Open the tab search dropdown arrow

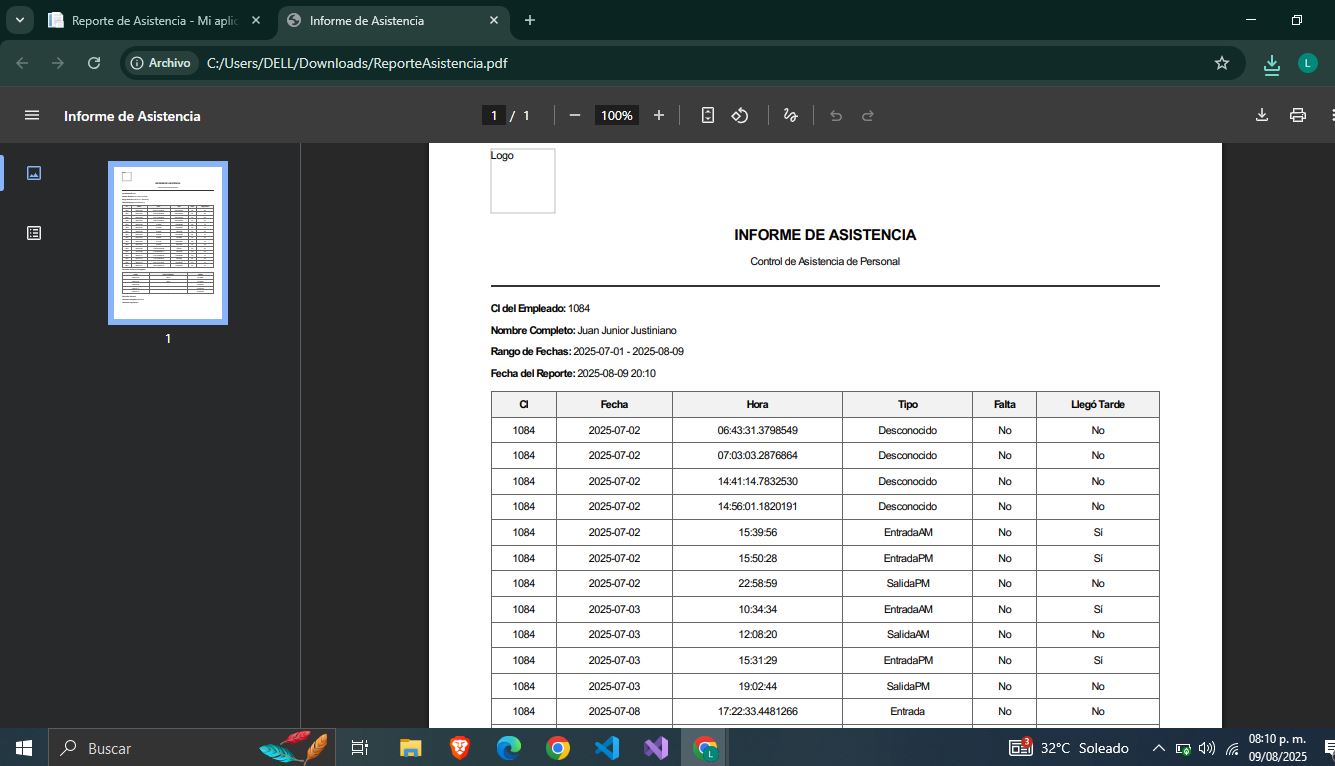coord(19,20)
